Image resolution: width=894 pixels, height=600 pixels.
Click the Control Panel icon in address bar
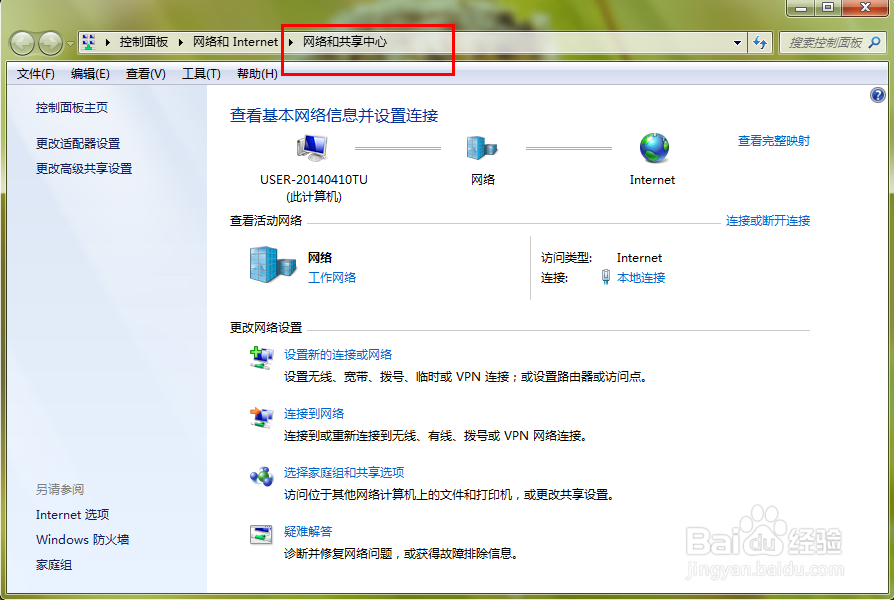click(x=88, y=42)
